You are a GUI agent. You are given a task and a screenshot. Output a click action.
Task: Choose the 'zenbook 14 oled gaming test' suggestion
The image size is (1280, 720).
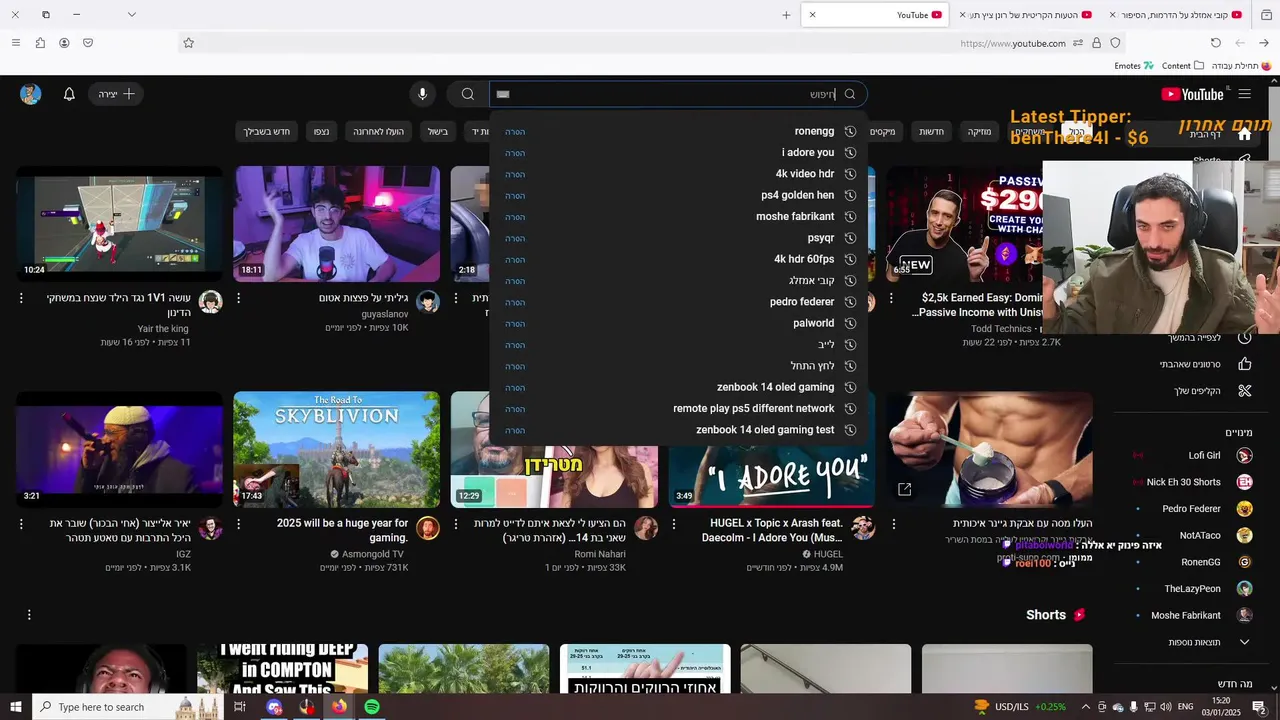coord(765,430)
